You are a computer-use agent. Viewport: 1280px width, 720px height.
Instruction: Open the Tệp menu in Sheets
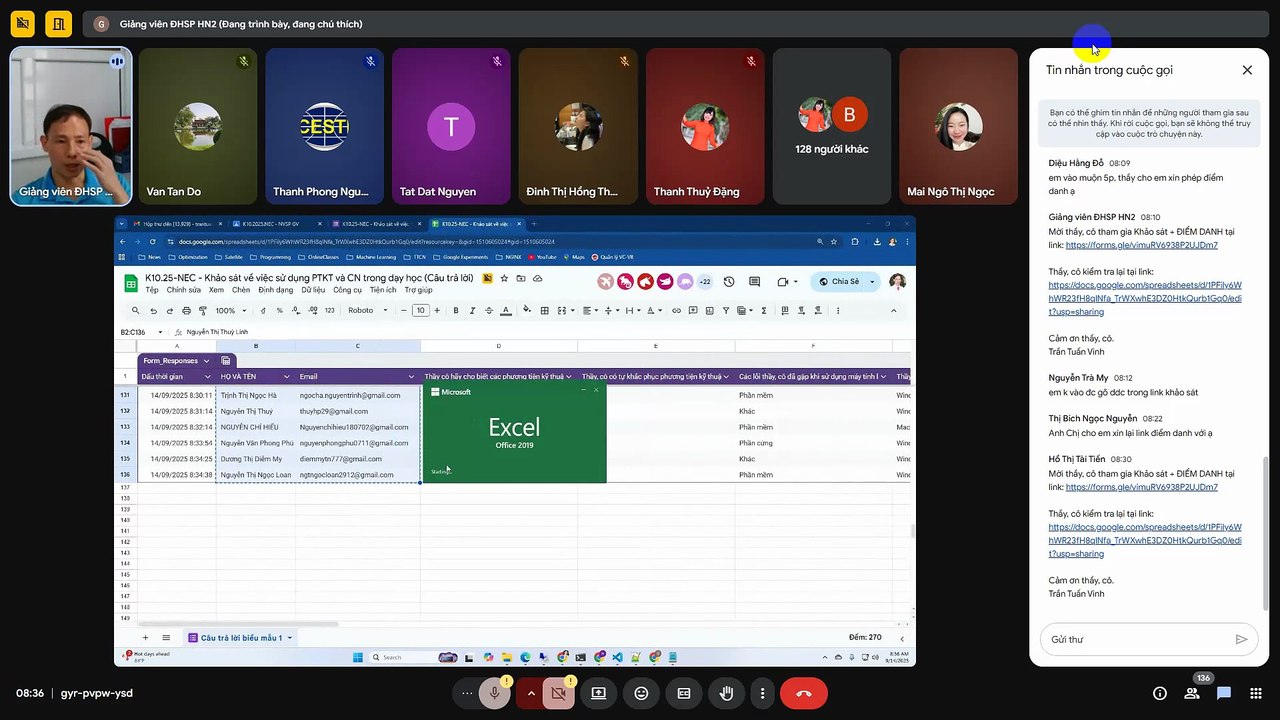[152, 290]
